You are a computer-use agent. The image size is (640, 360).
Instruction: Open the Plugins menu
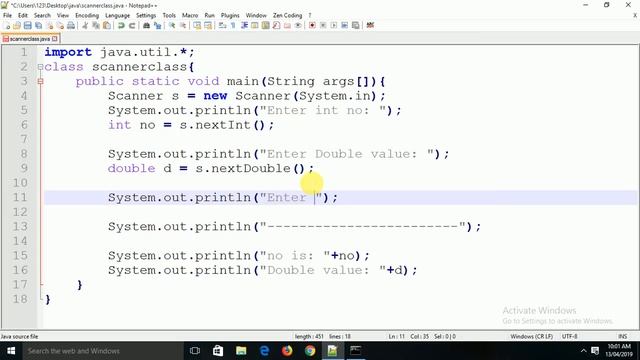(x=230, y=16)
